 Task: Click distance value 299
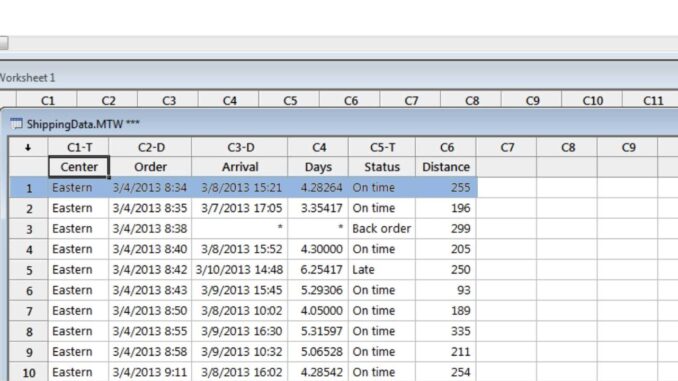[x=446, y=229]
